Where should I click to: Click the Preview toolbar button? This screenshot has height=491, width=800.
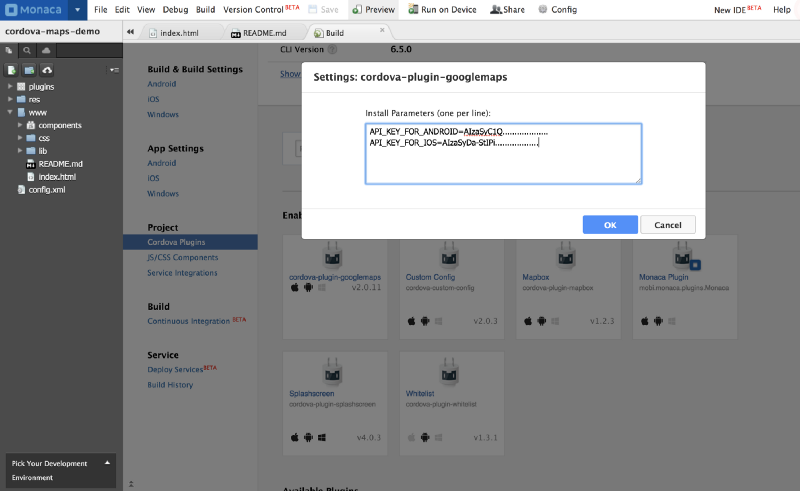click(x=373, y=10)
